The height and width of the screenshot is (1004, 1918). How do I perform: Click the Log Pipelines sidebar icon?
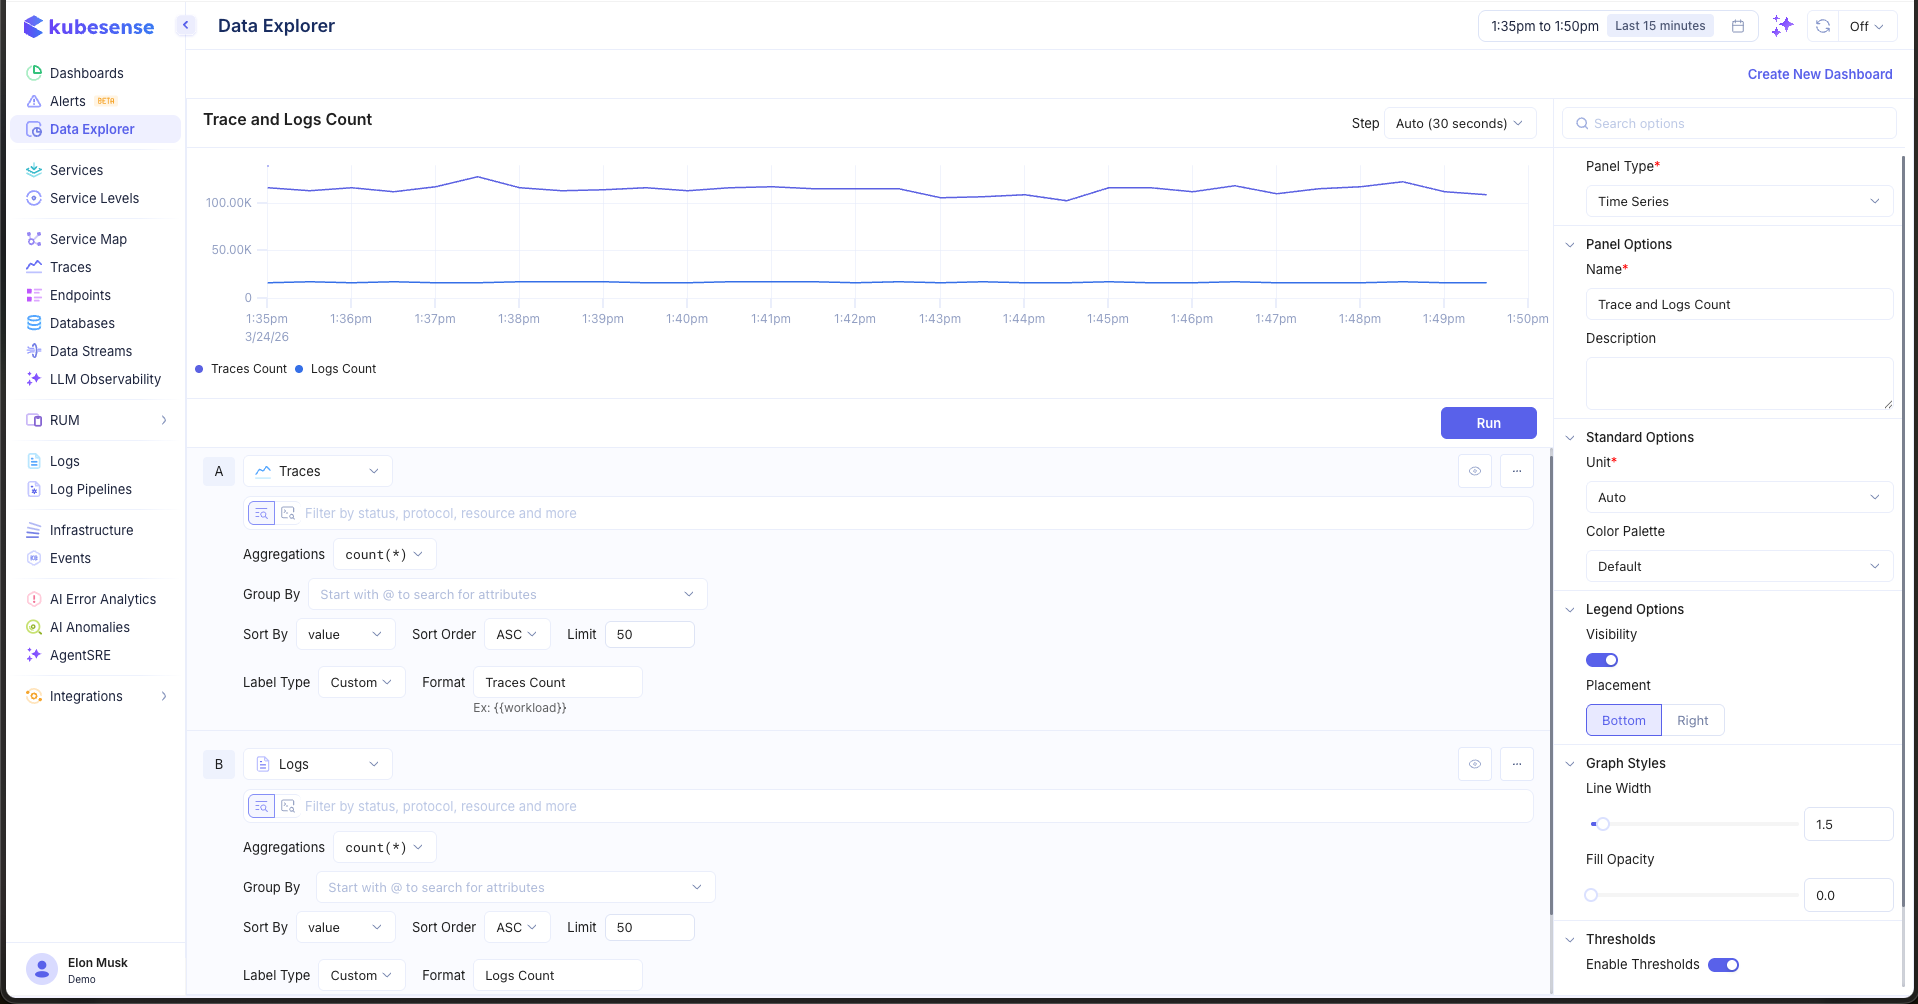(x=34, y=489)
